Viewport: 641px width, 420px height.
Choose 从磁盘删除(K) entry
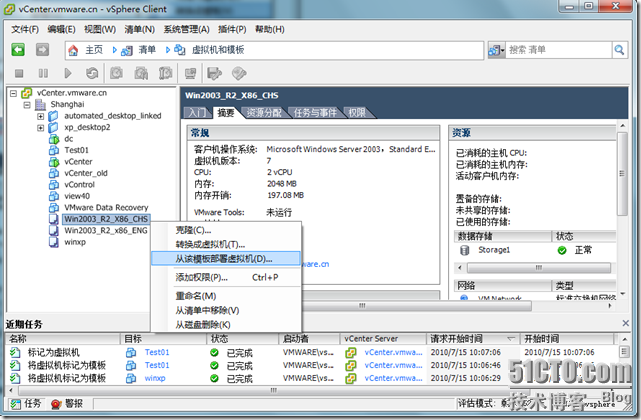[226, 325]
